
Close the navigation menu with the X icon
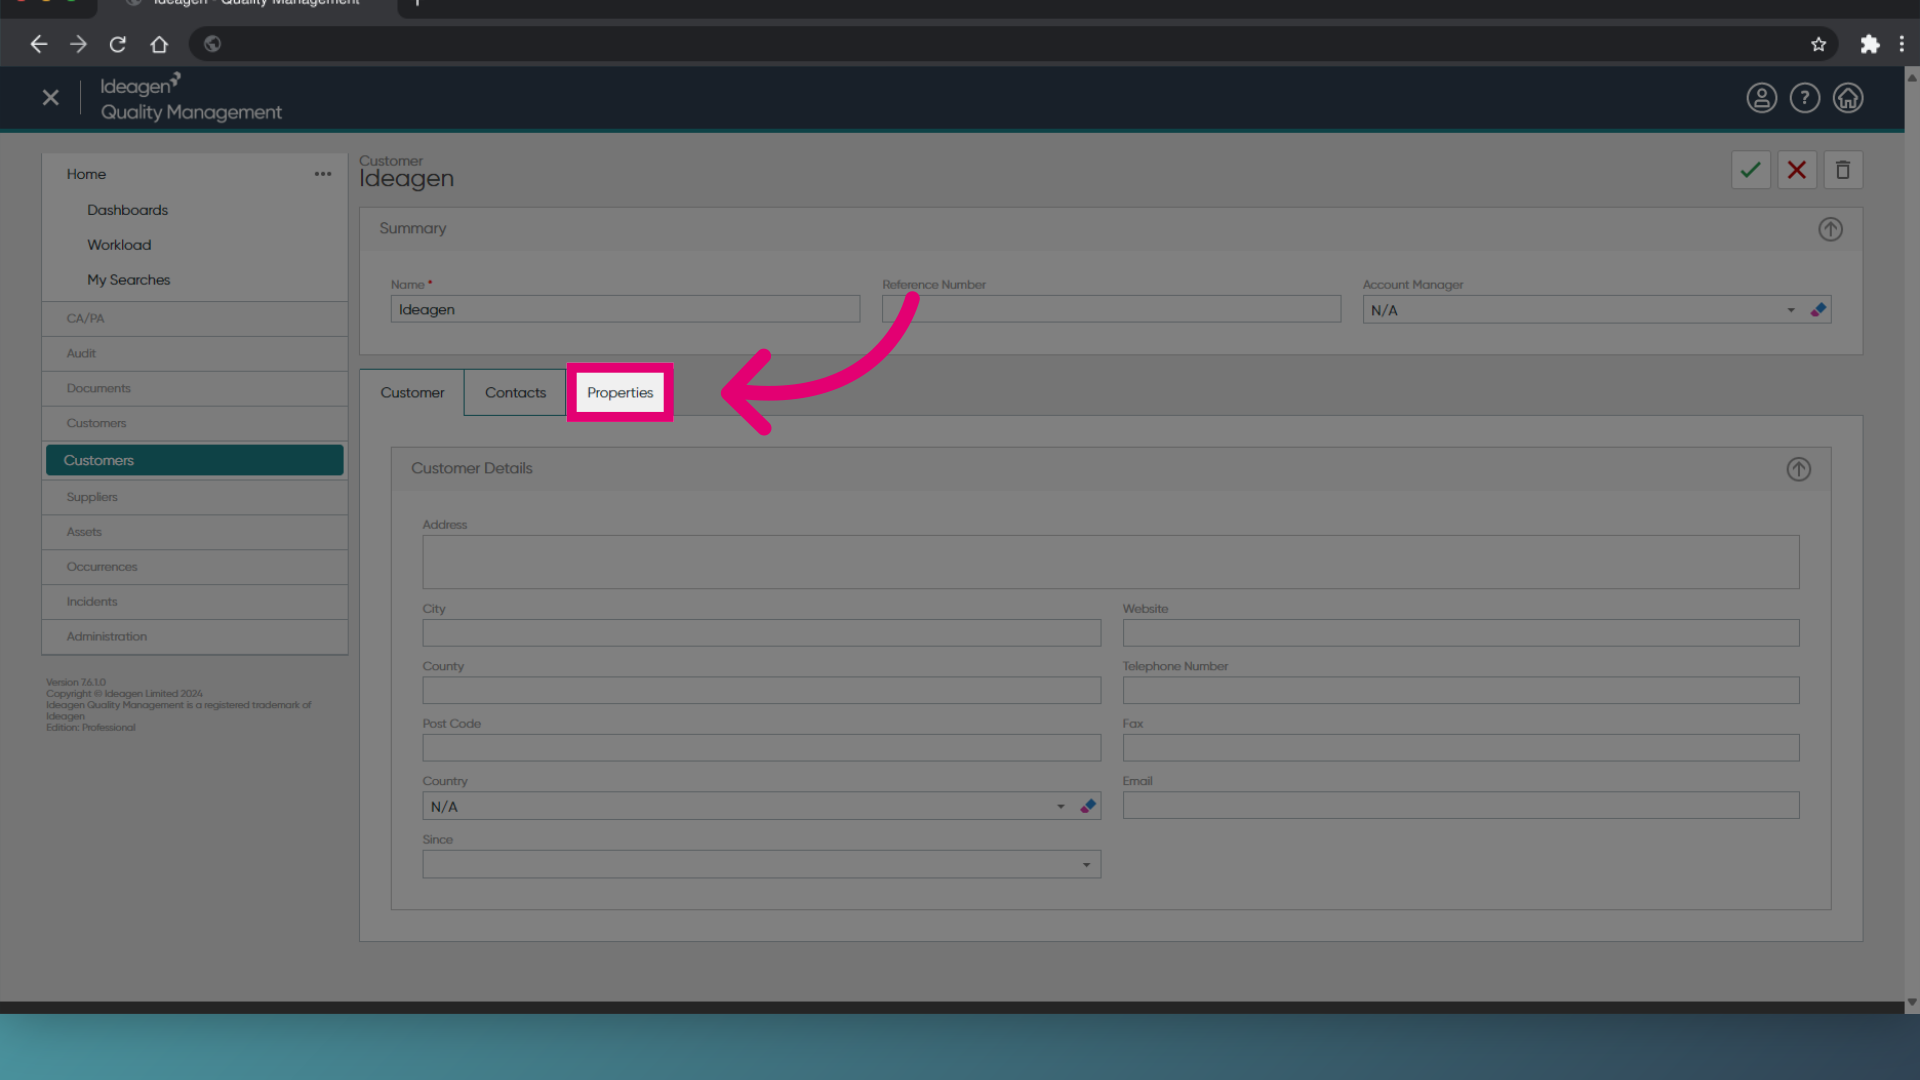[x=51, y=97]
